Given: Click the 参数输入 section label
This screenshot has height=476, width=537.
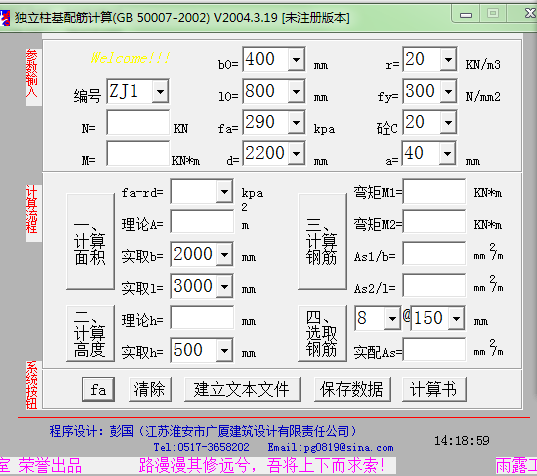Looking at the screenshot, I should click(32, 73).
